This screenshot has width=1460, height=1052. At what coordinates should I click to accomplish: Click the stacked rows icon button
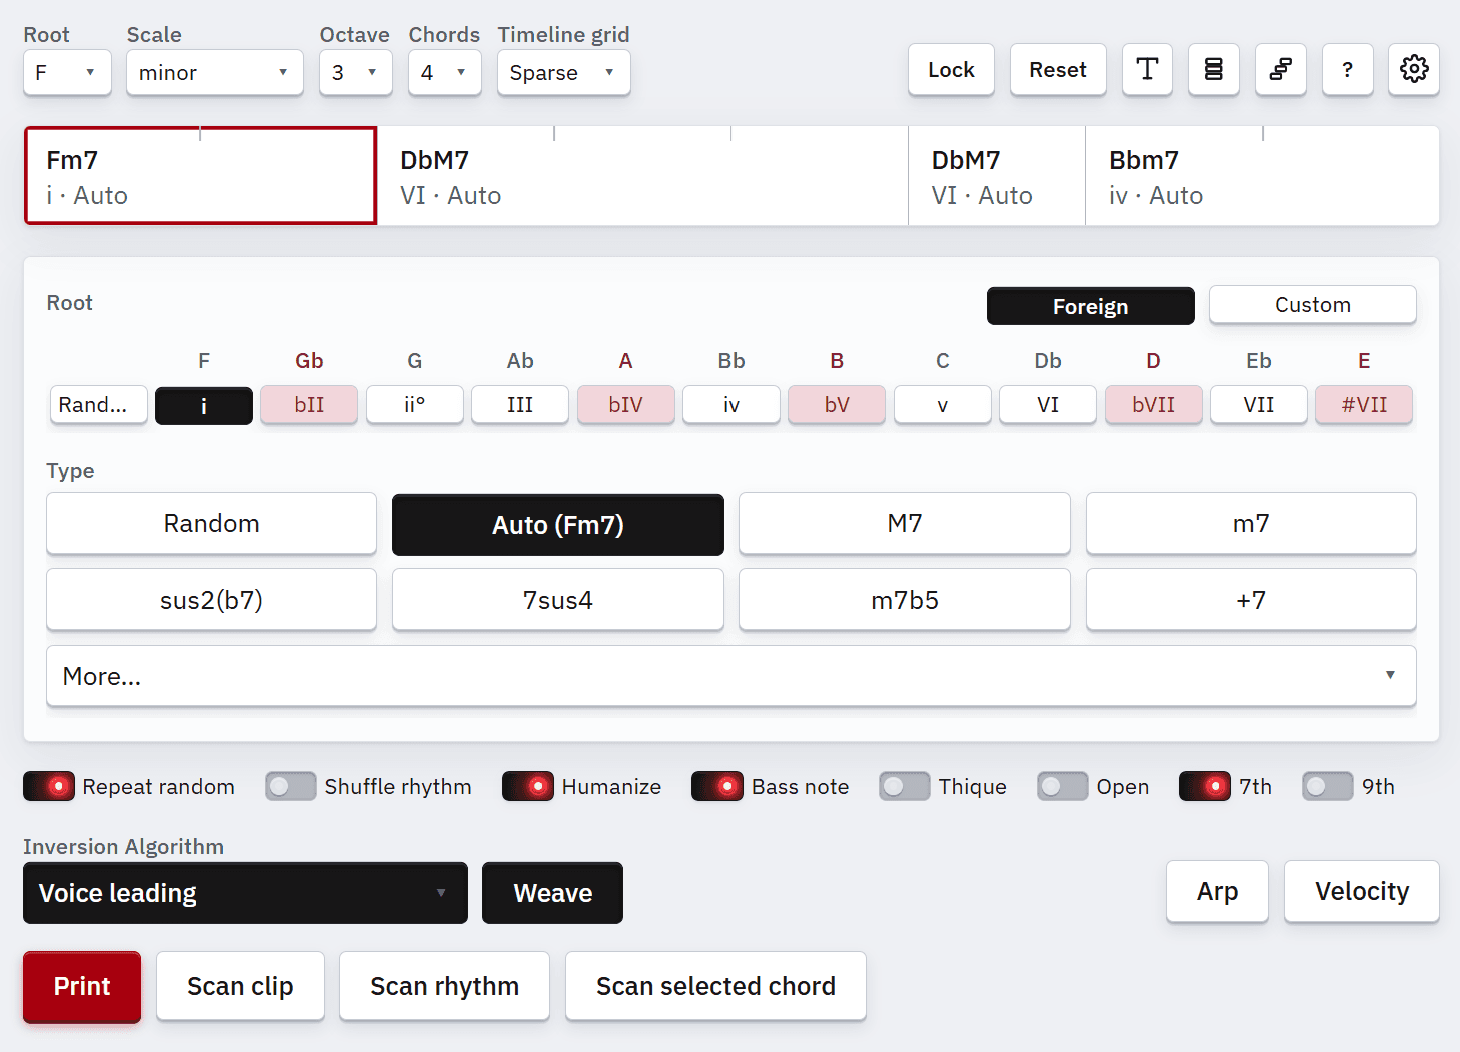[1213, 70]
